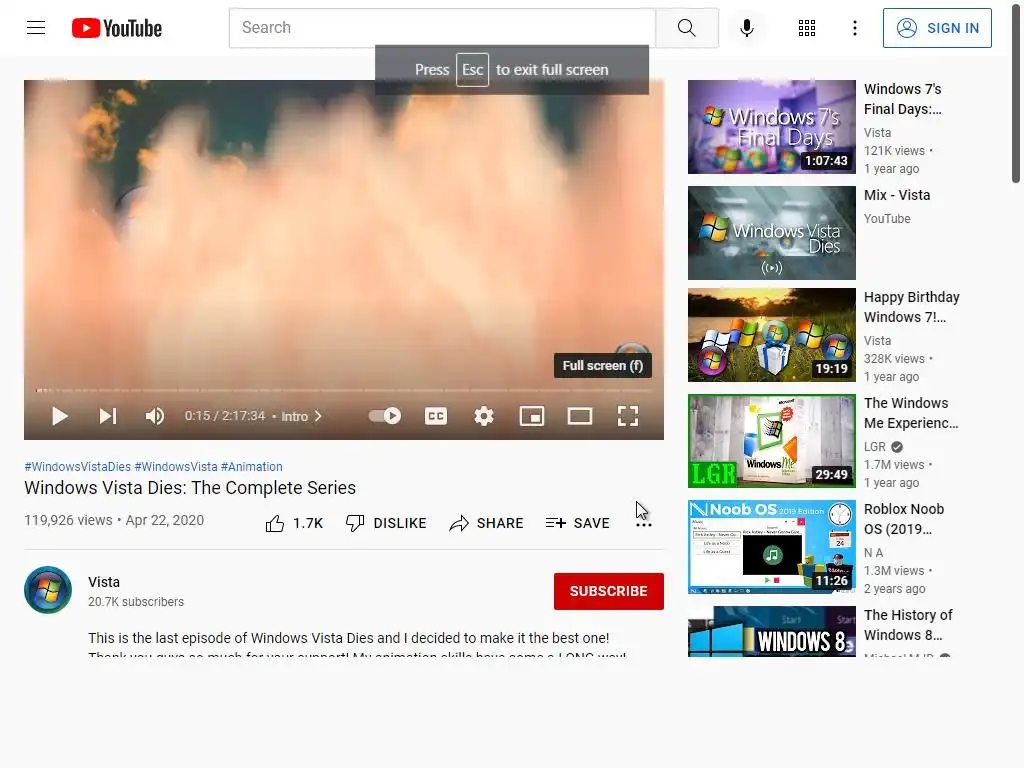Open the Happy Birthday Windows 7 title
The image size is (1024, 768).
pos(912,307)
